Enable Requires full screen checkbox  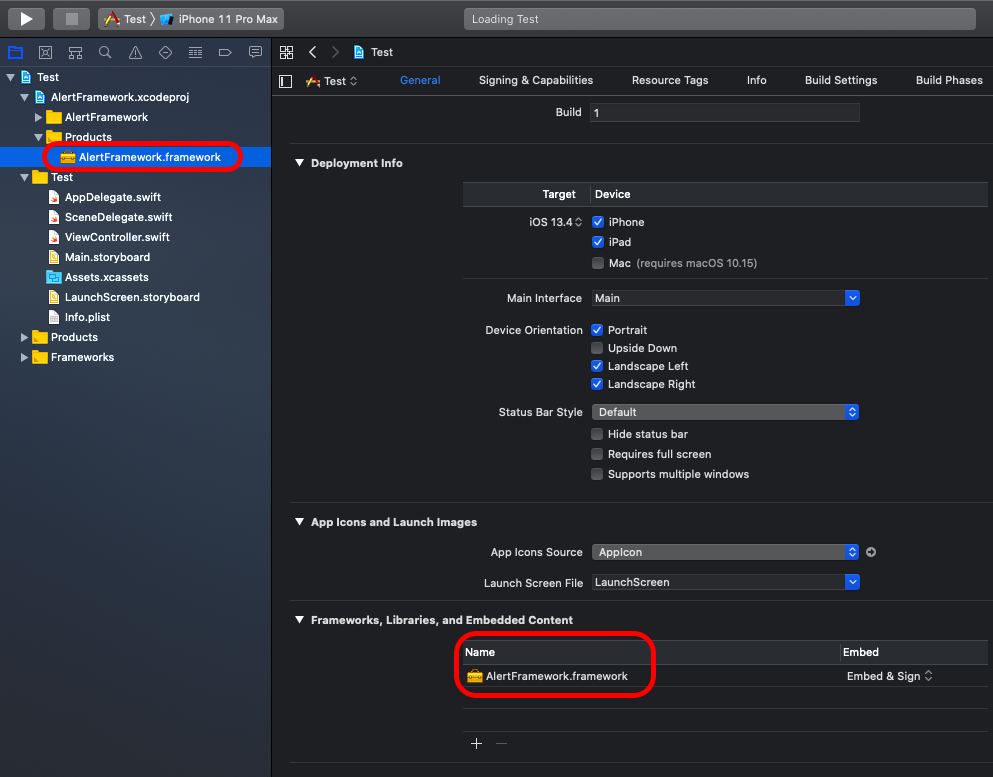(597, 454)
